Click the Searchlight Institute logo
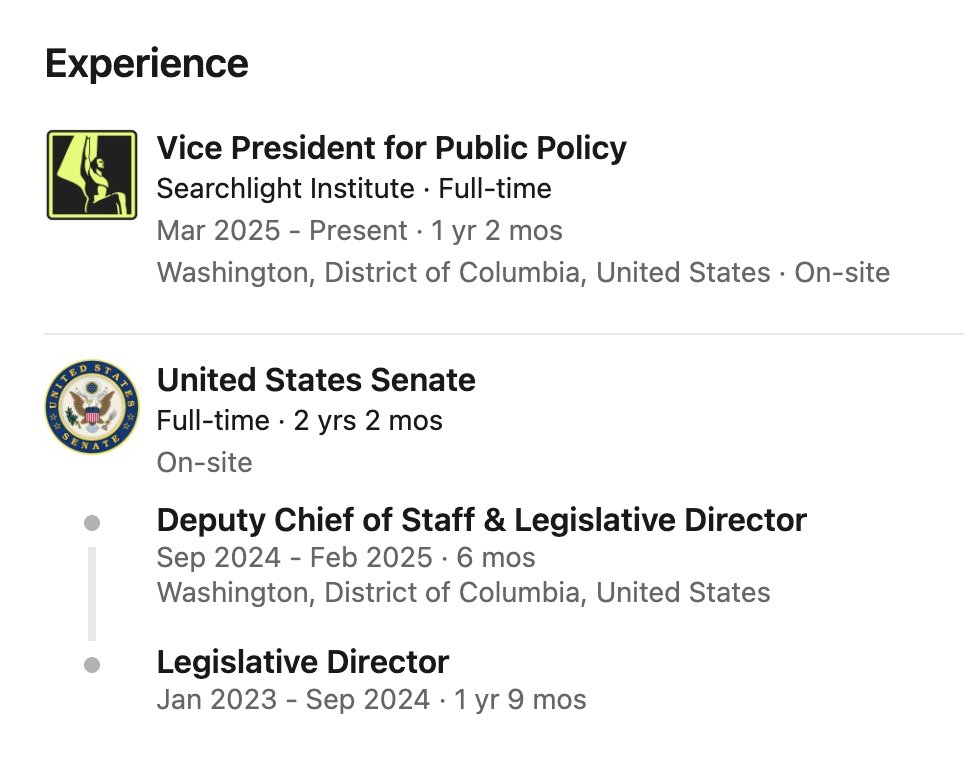Screen dimensions: 964x774 92,174
